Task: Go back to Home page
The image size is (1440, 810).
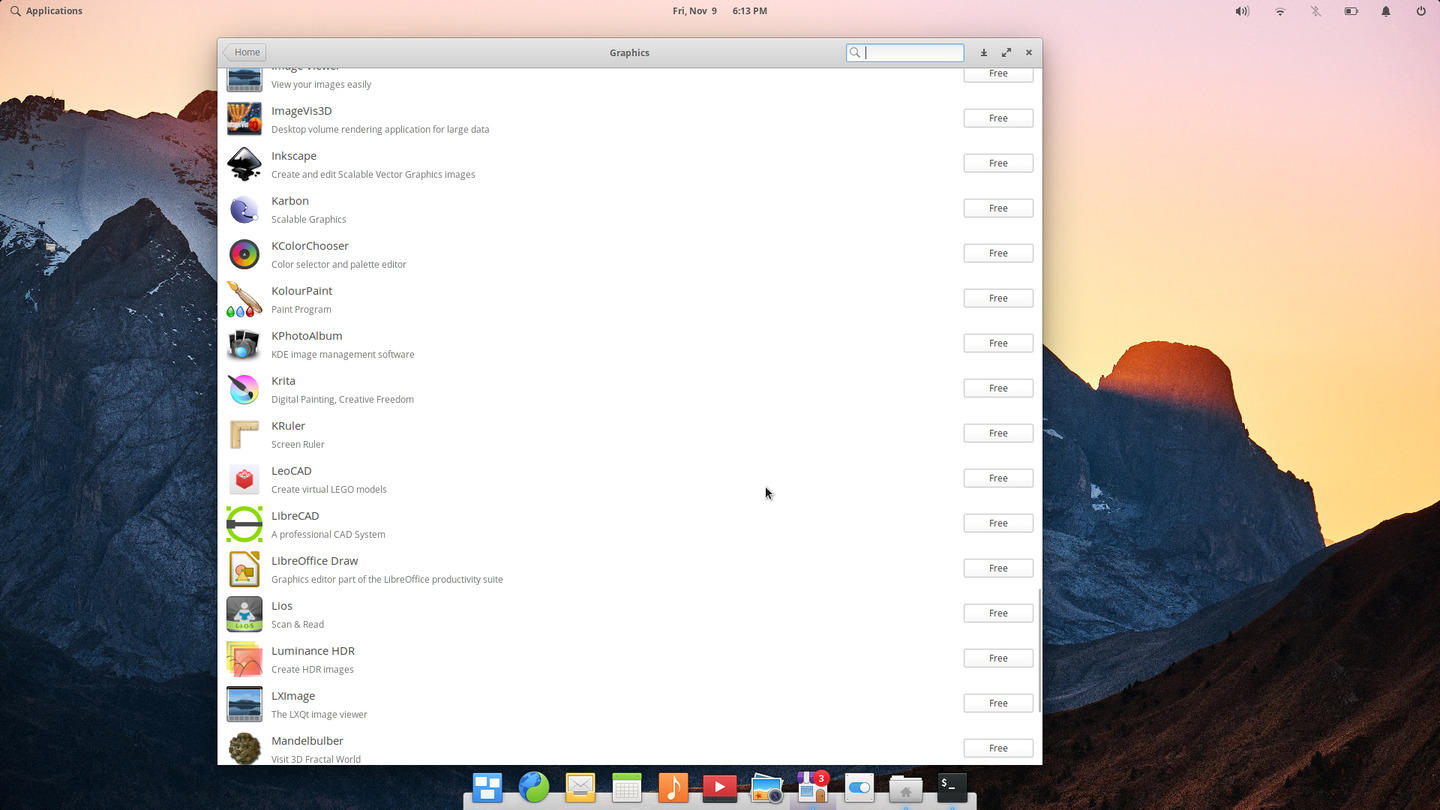Action: [x=245, y=52]
